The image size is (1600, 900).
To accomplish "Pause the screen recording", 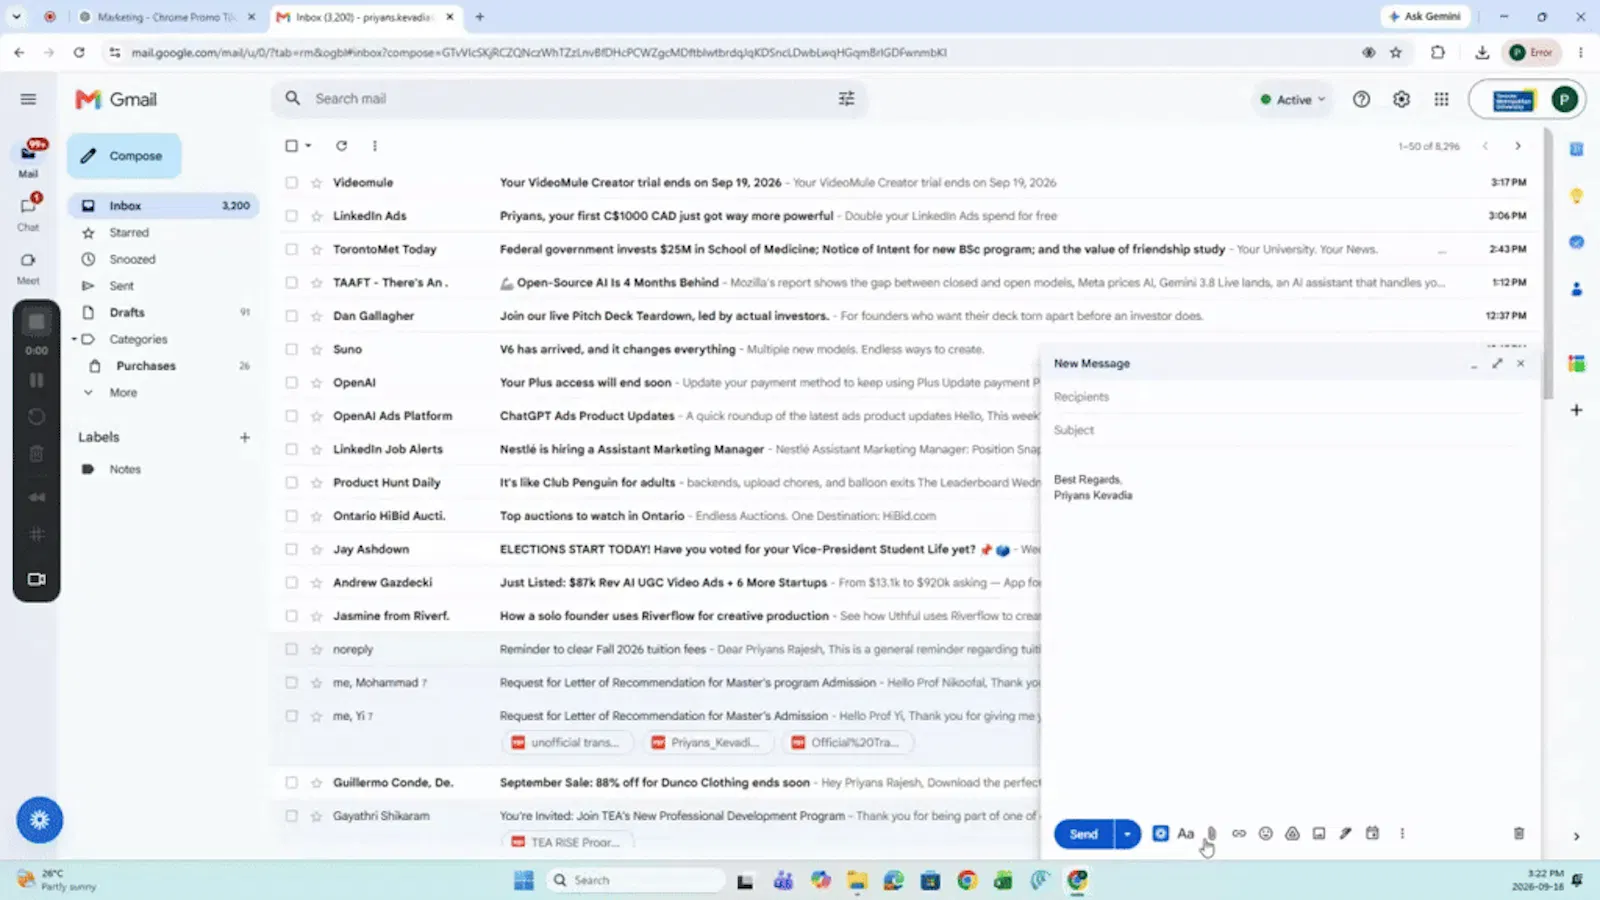I will [37, 380].
